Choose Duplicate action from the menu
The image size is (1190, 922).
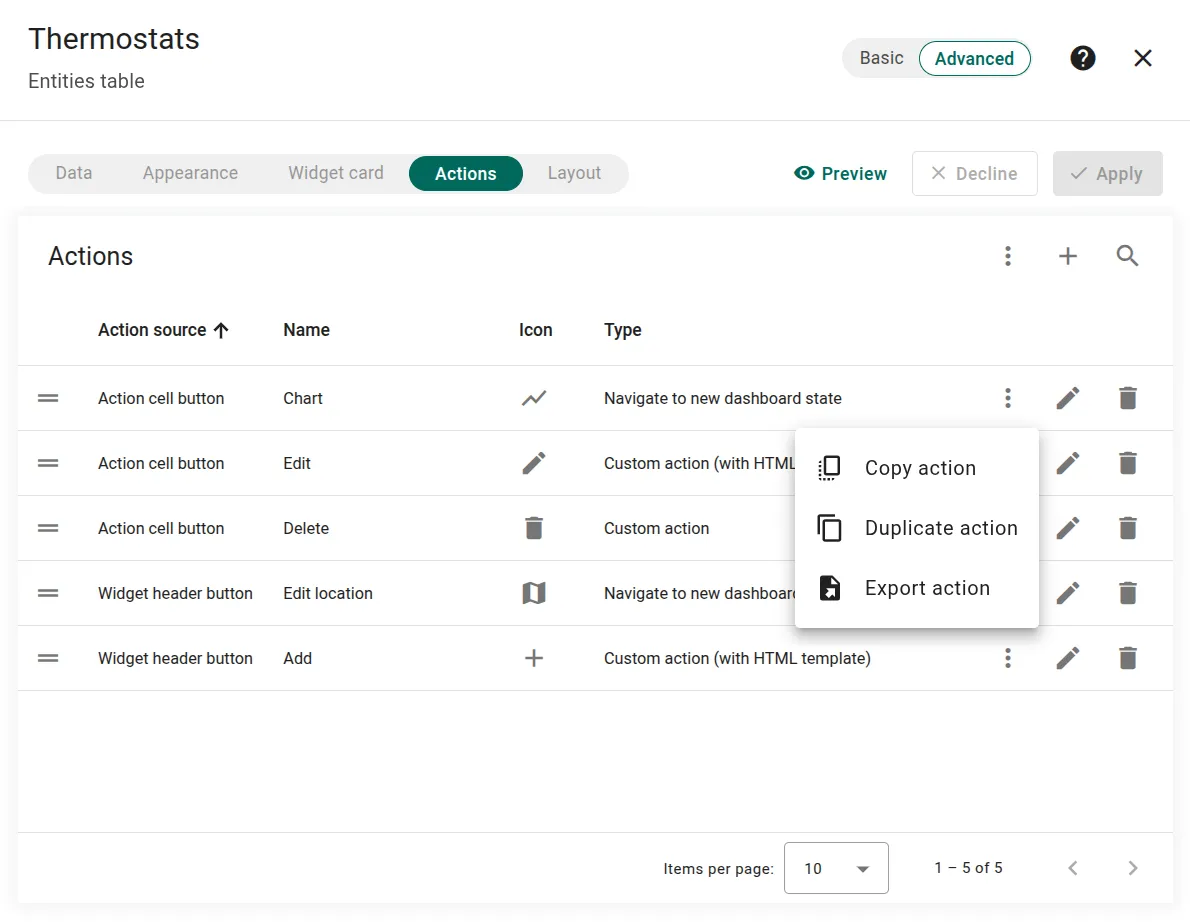coord(917,528)
